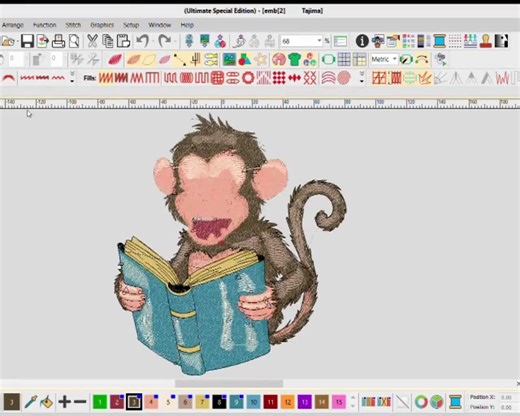Add a color with the plus icon

pyautogui.click(x=65, y=402)
